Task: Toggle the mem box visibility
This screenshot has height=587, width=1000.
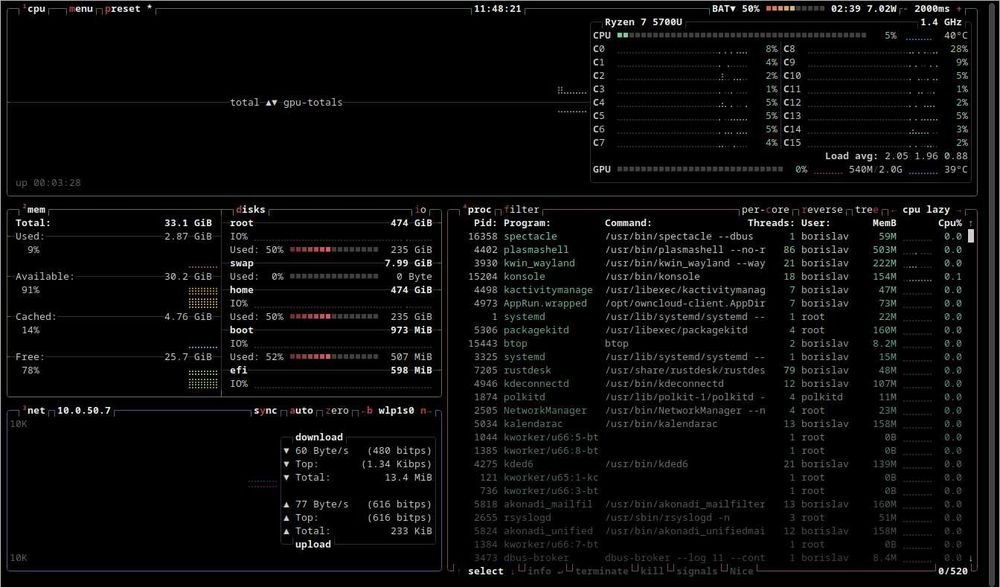Action: click(x=34, y=209)
